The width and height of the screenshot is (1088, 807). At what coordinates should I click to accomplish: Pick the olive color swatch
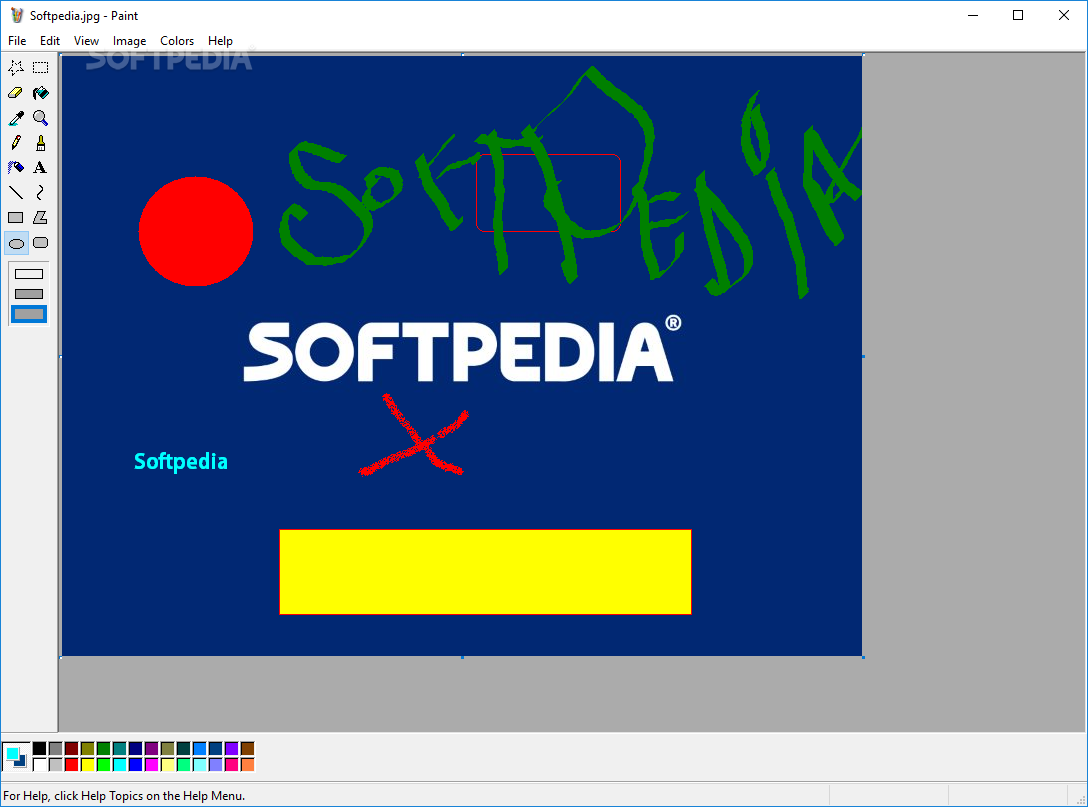(x=87, y=748)
